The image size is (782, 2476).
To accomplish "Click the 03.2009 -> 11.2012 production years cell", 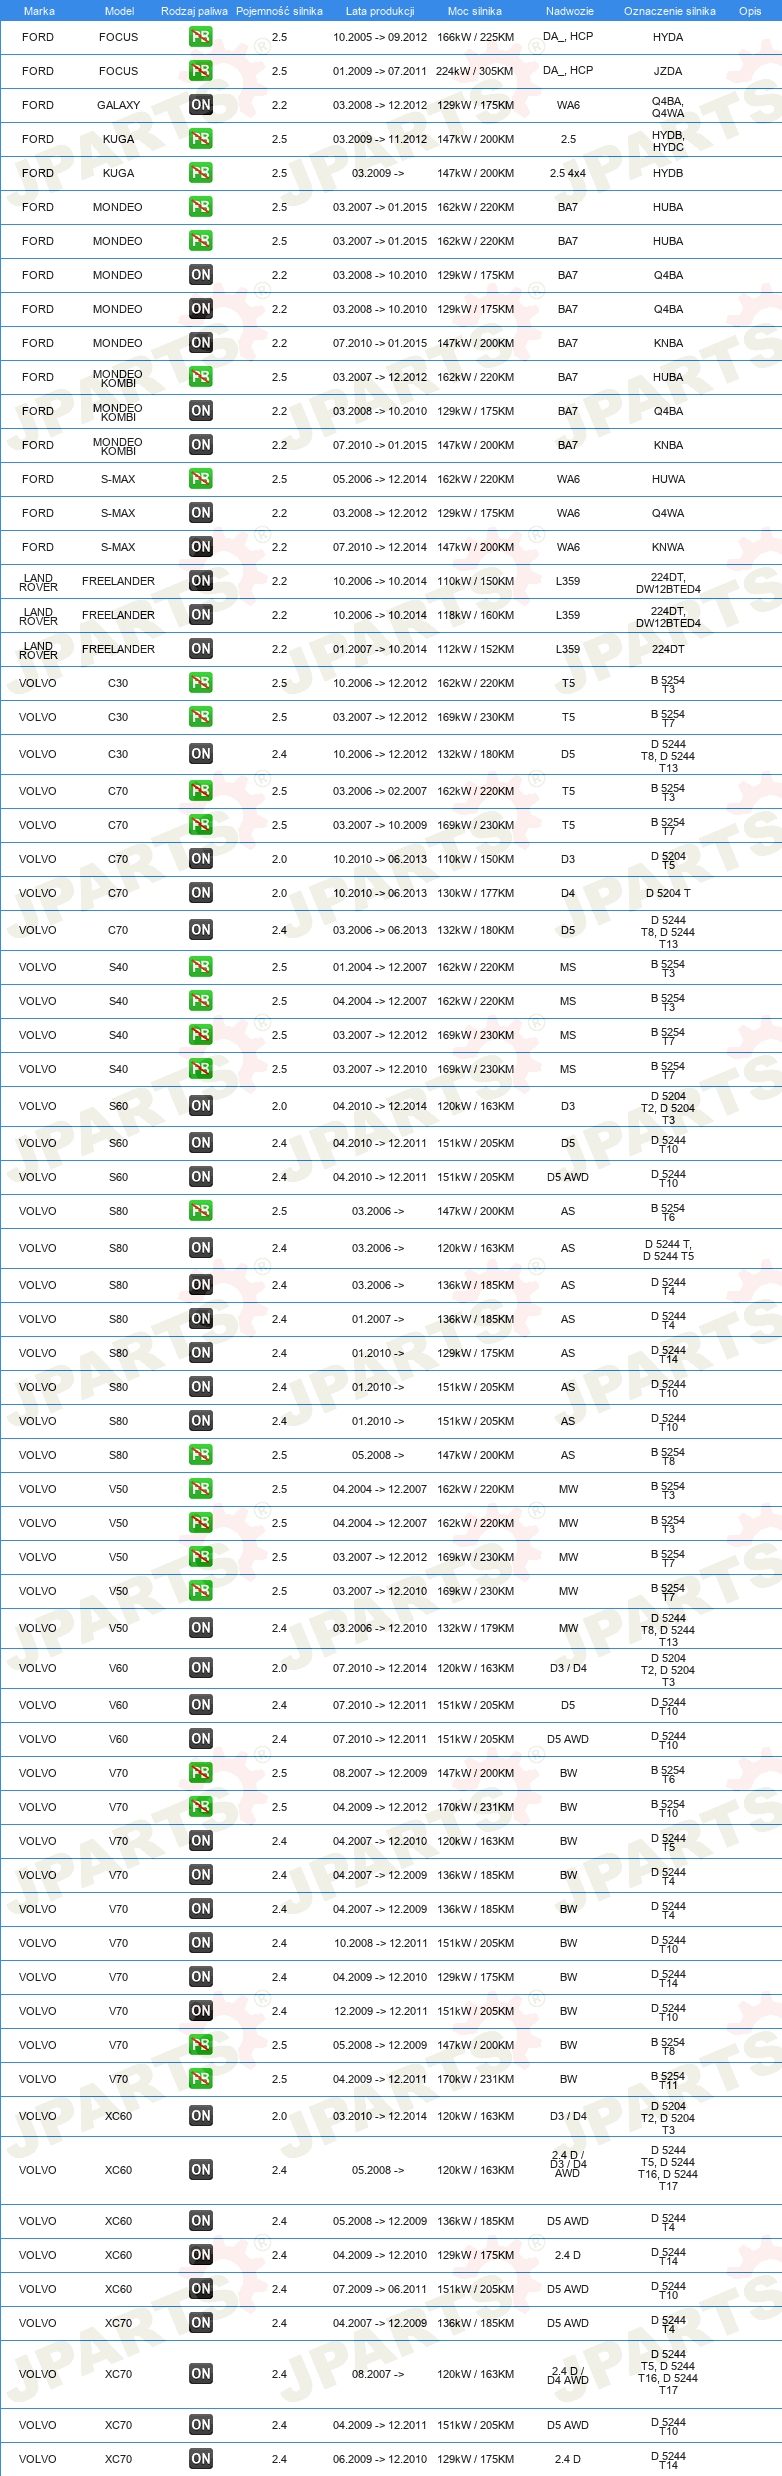I will coord(380,139).
